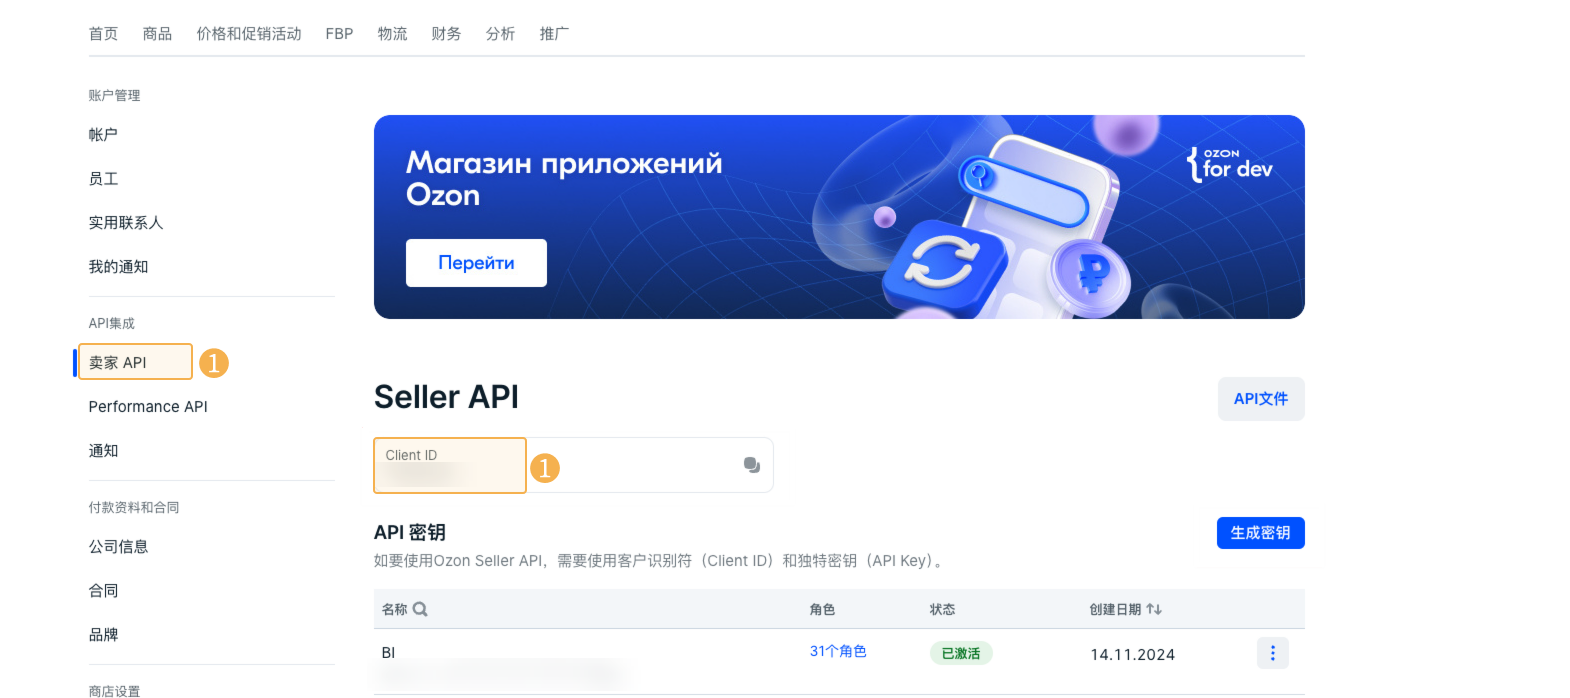Click 角色 column header

(822, 609)
